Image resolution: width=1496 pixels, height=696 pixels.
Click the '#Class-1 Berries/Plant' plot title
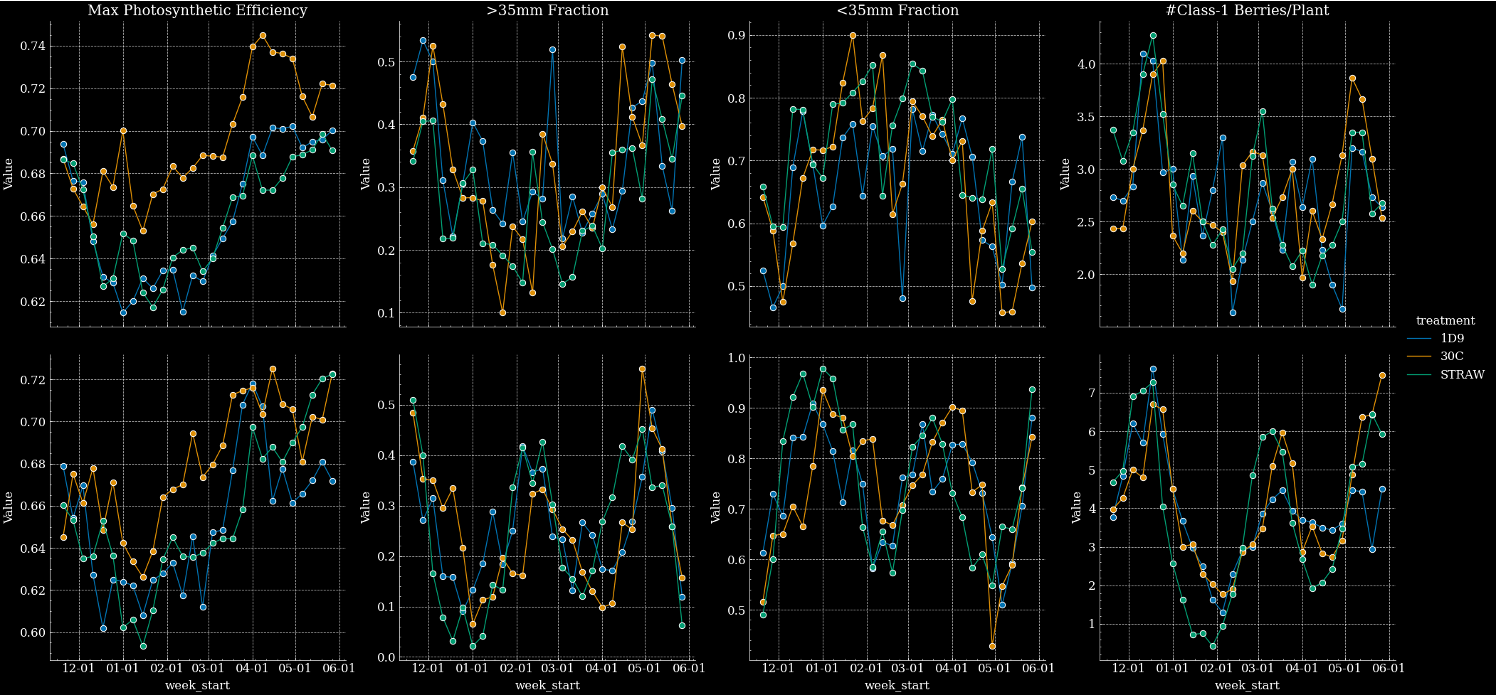click(x=1246, y=10)
